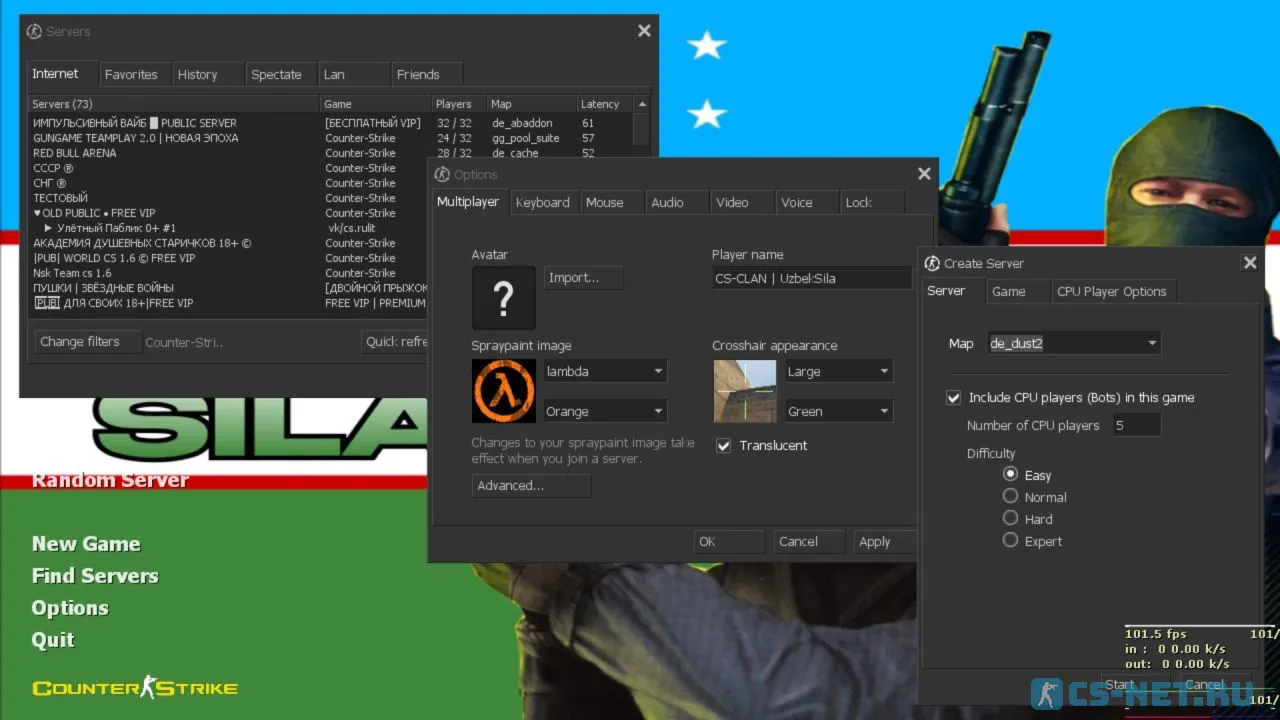
Task: Click the question mark avatar image
Action: [504, 298]
